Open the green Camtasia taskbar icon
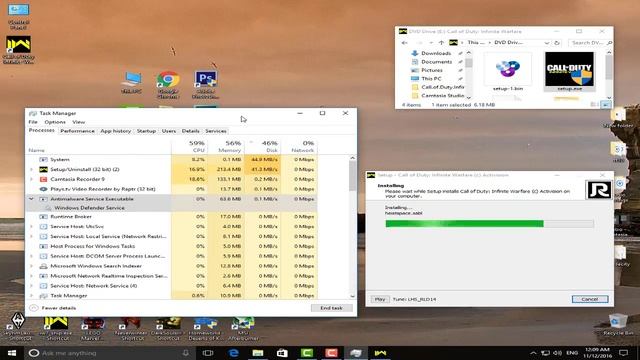This screenshot has width=640, height=360. pos(307,353)
